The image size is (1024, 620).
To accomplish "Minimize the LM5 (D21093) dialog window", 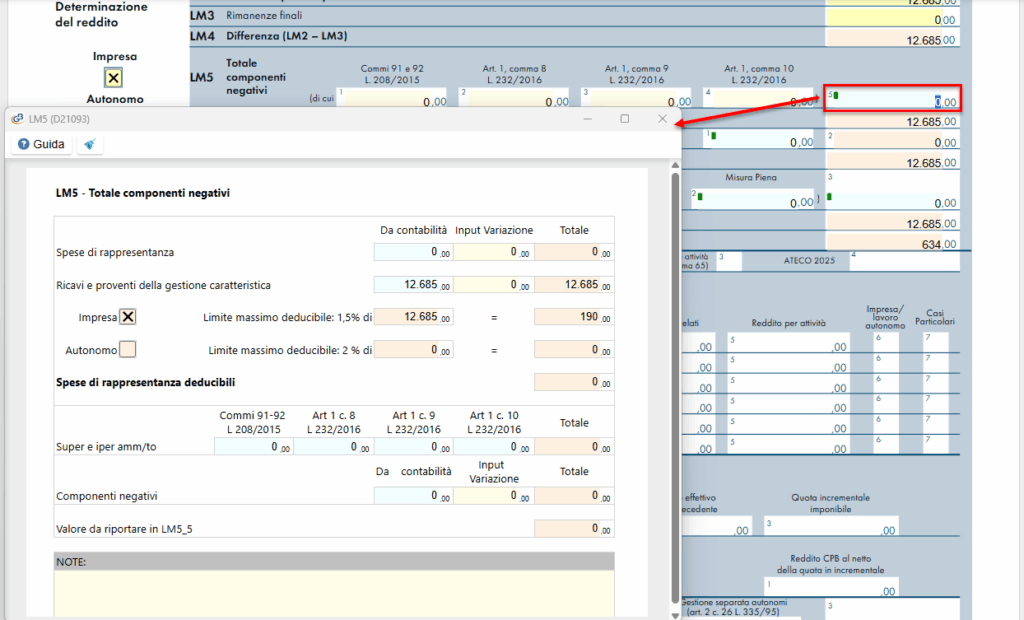I will (x=588, y=119).
